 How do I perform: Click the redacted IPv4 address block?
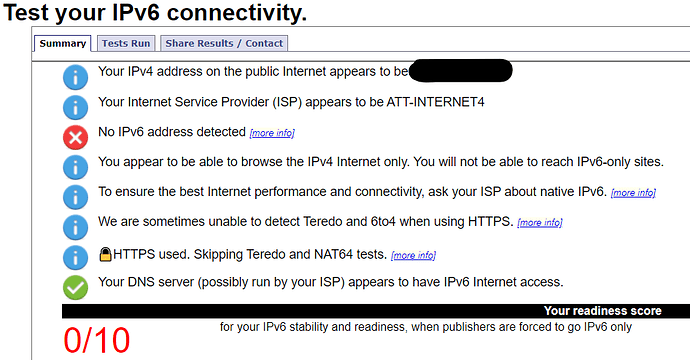pyautogui.click(x=460, y=70)
